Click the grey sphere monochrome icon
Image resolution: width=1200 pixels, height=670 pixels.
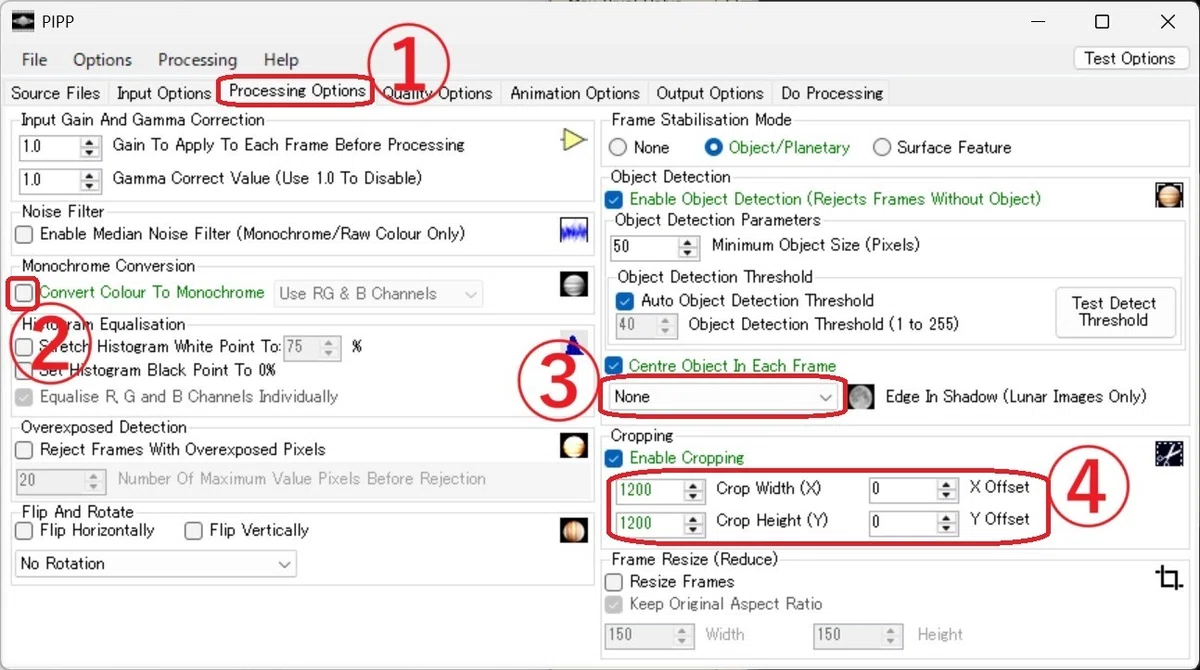click(573, 285)
